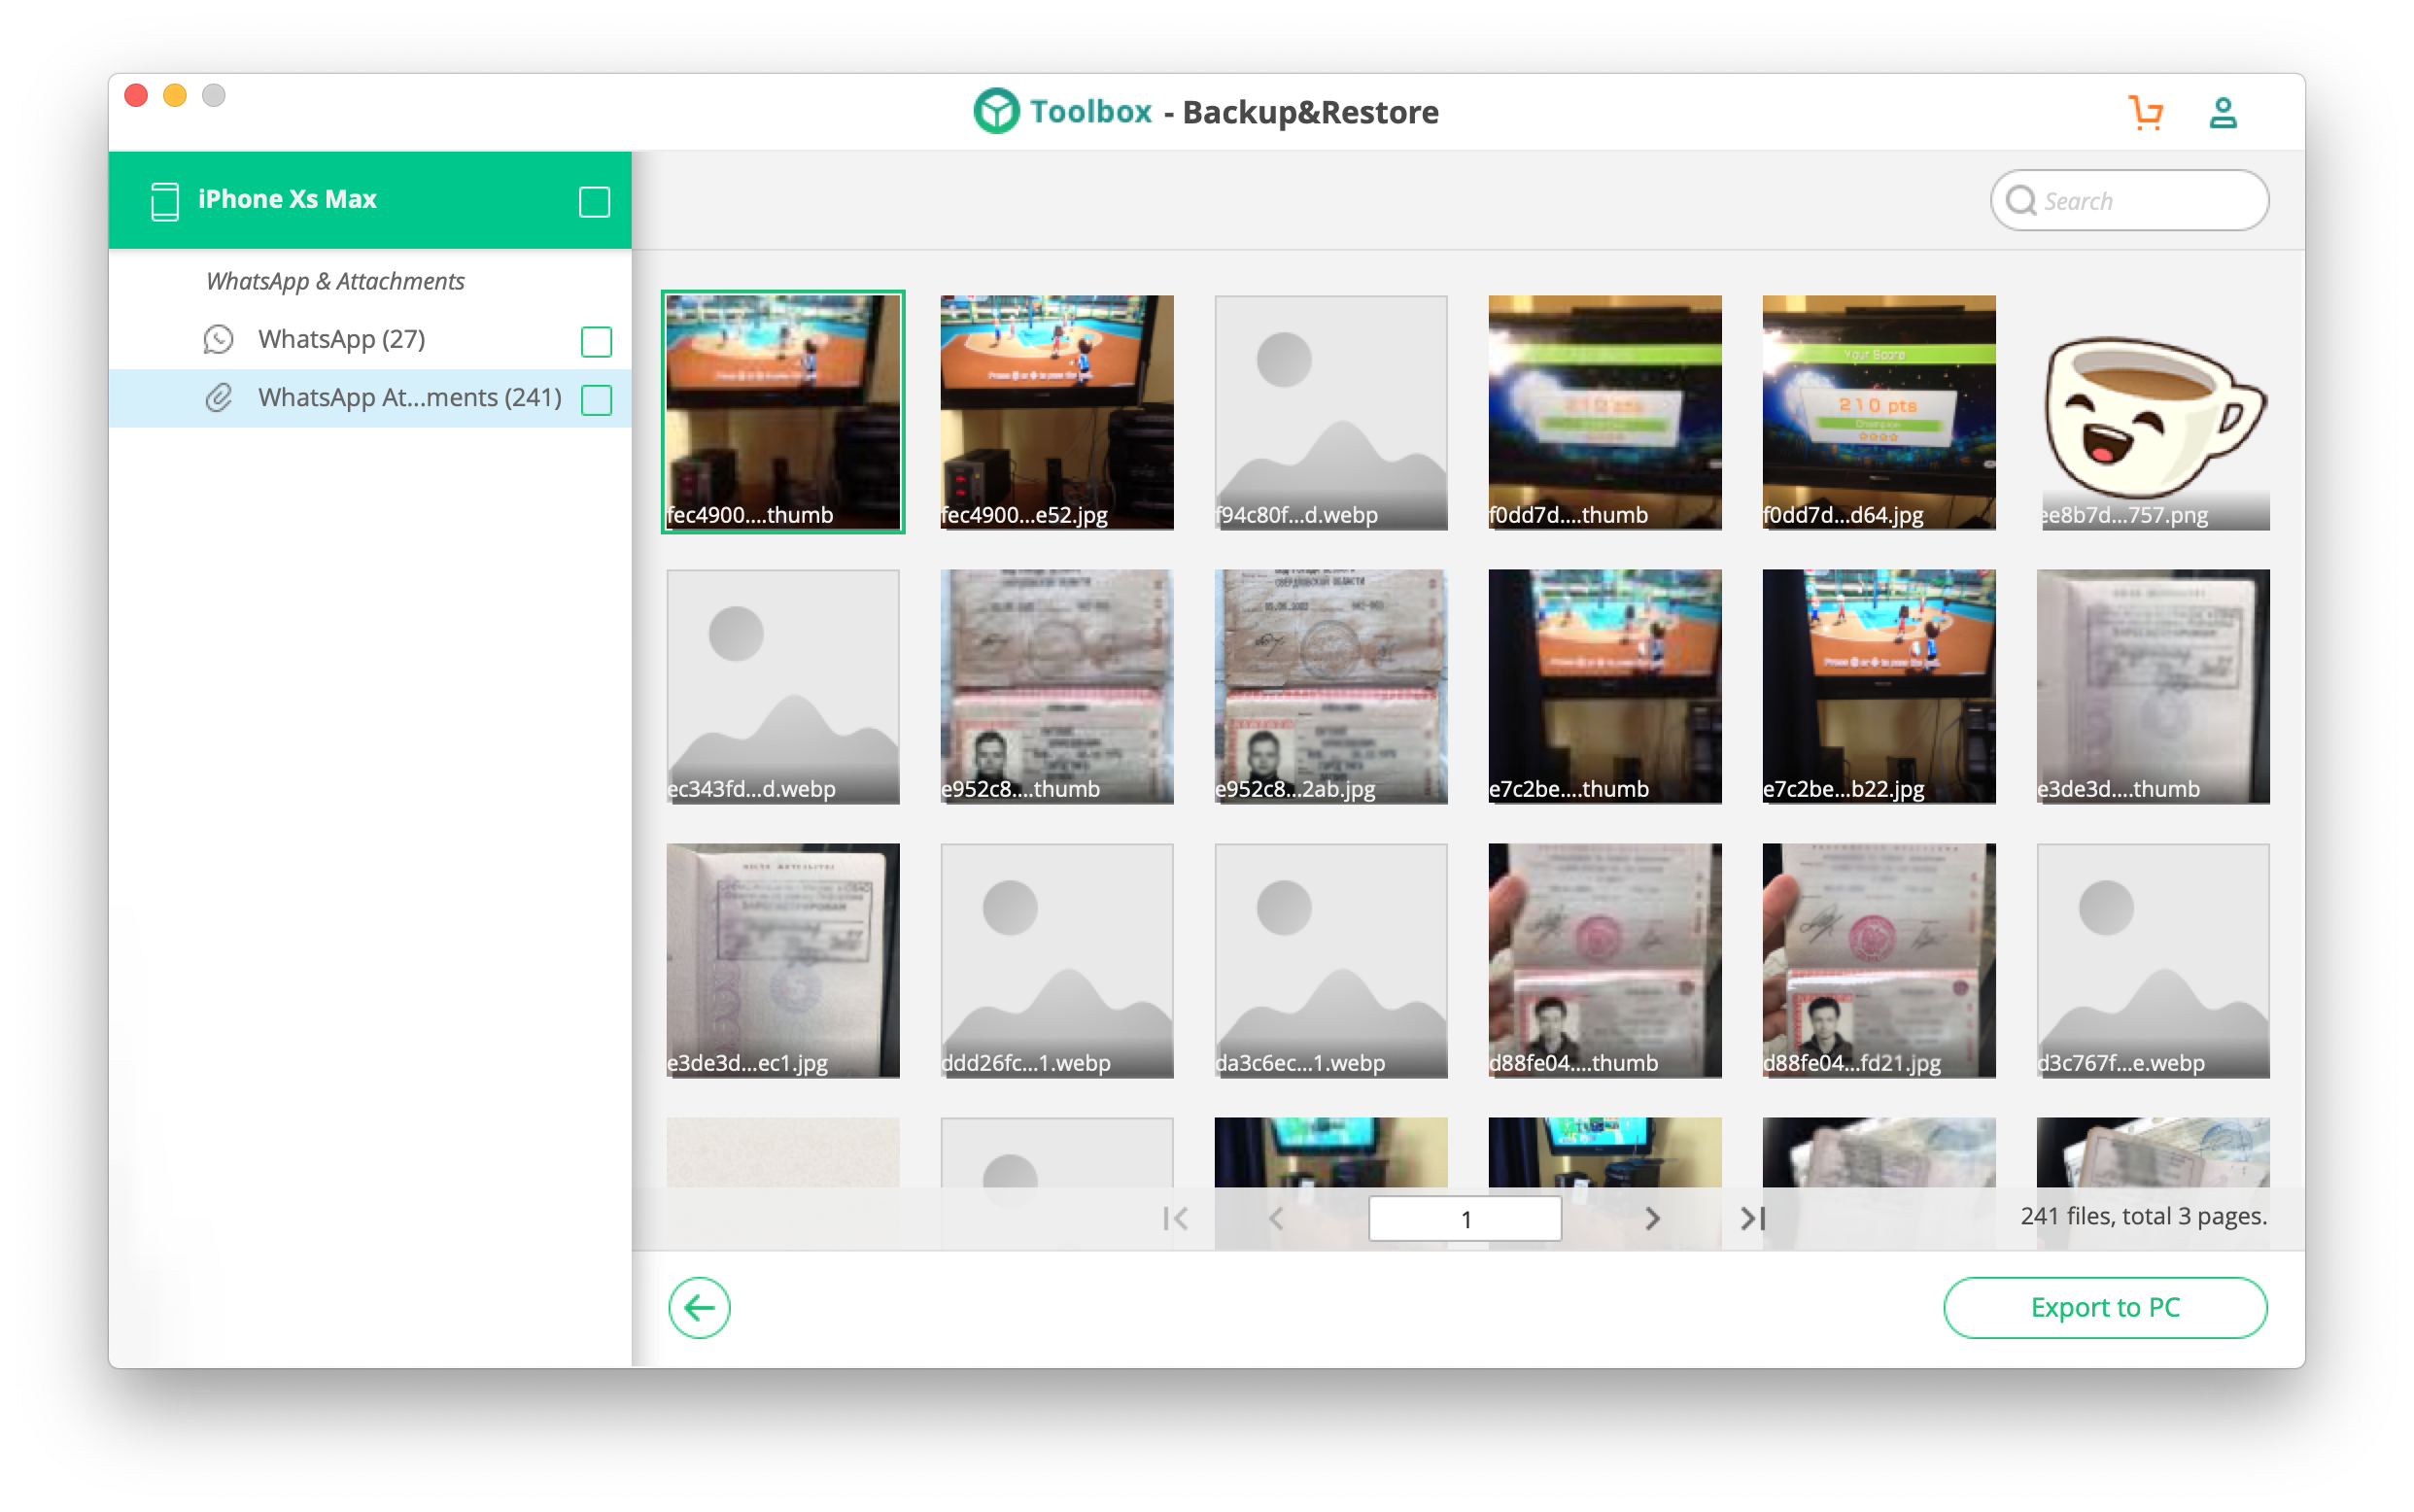
Task: Click the Toolbox logo icon
Action: 996,111
